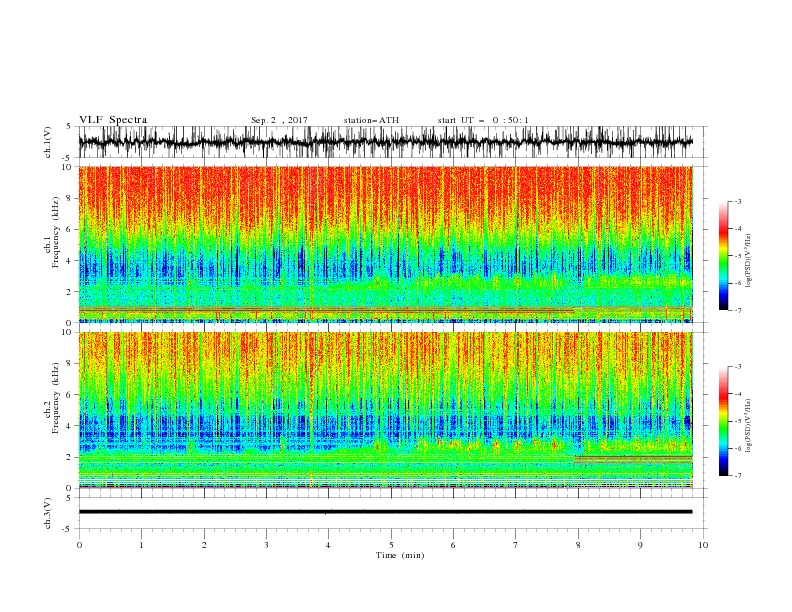Screen dimensions: 792x612
Task: Click the 'ch.1(V)' axis label
Action: pyautogui.click(x=48, y=142)
